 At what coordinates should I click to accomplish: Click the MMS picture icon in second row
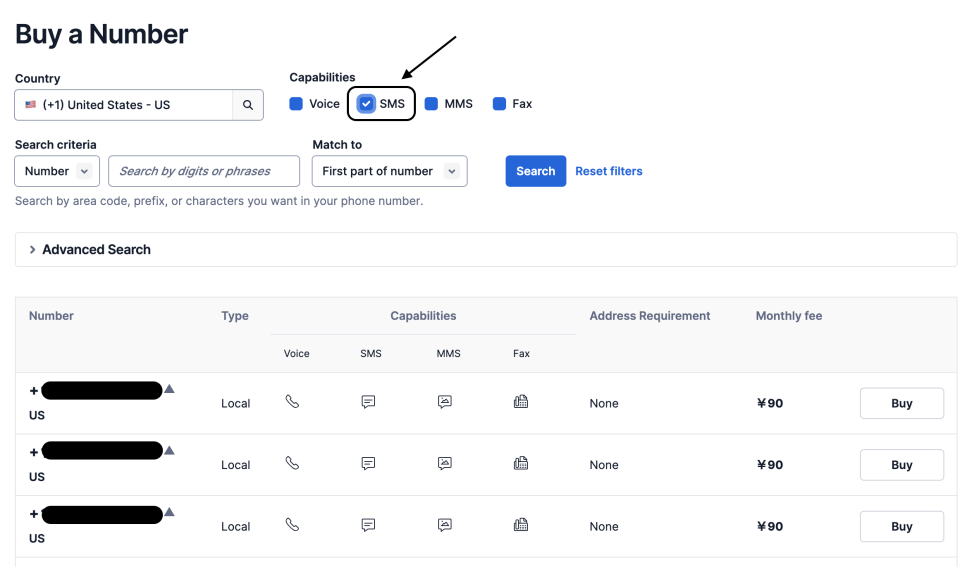click(445, 464)
